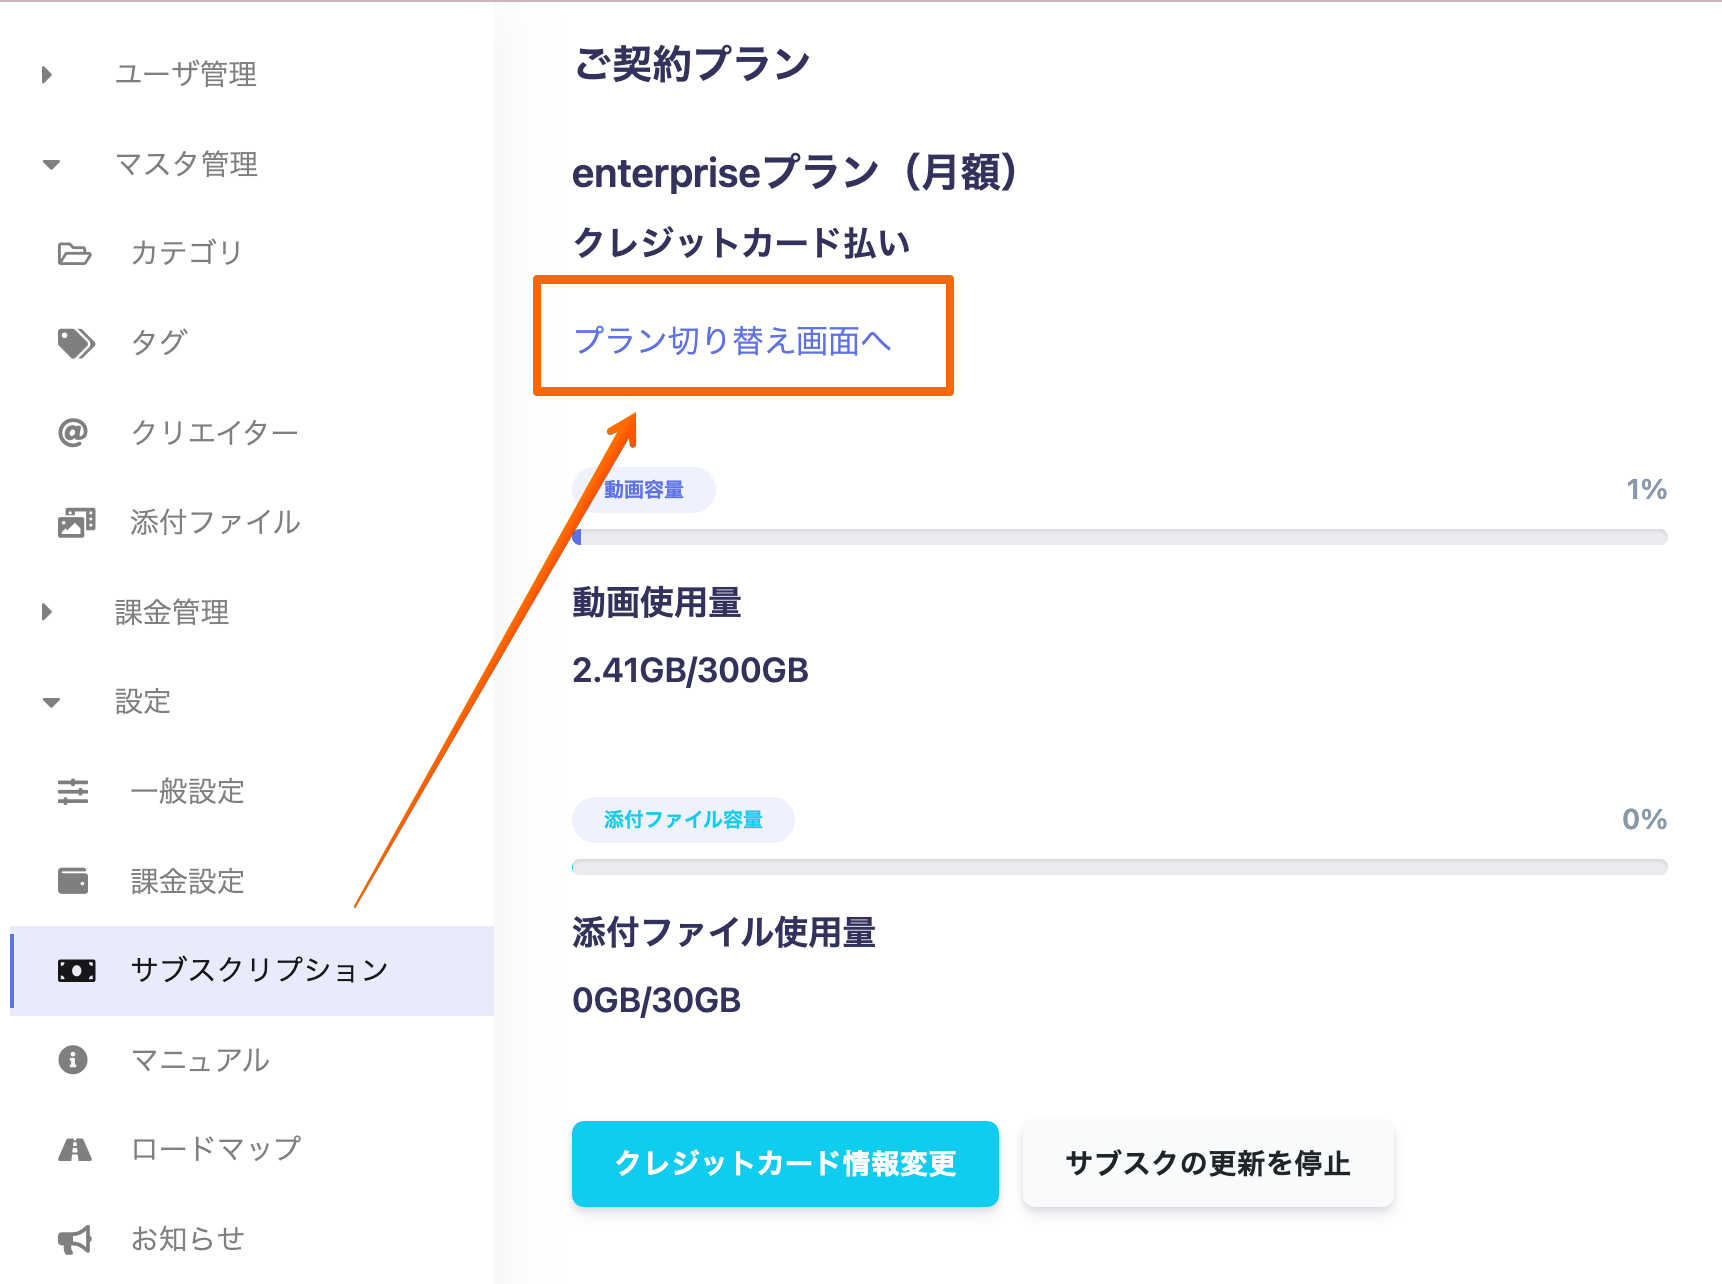Click the 動画容量 usage progress bar

tap(1119, 537)
